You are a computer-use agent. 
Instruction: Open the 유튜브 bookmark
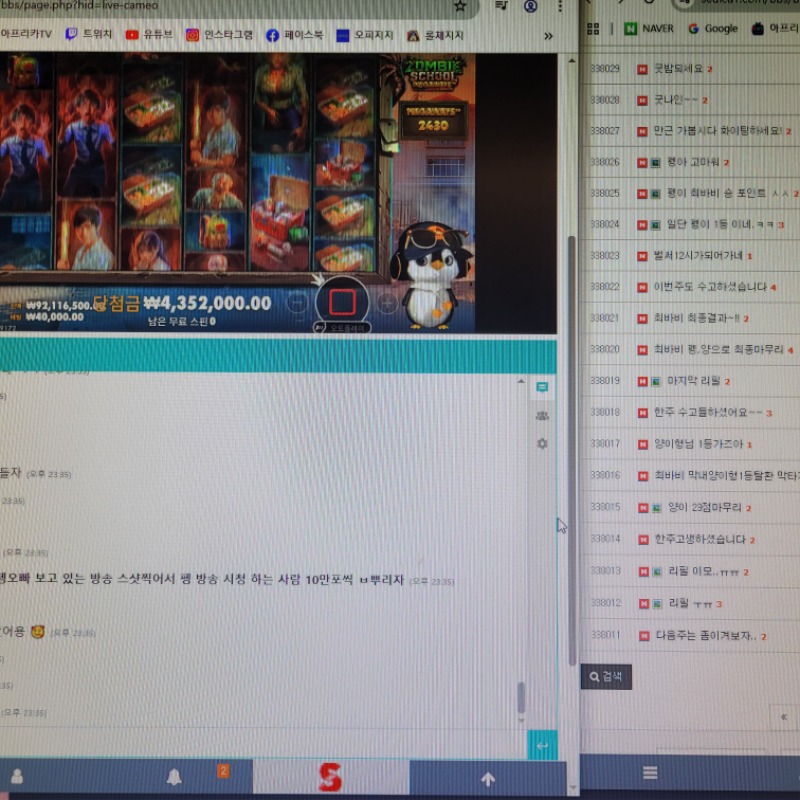pos(149,34)
